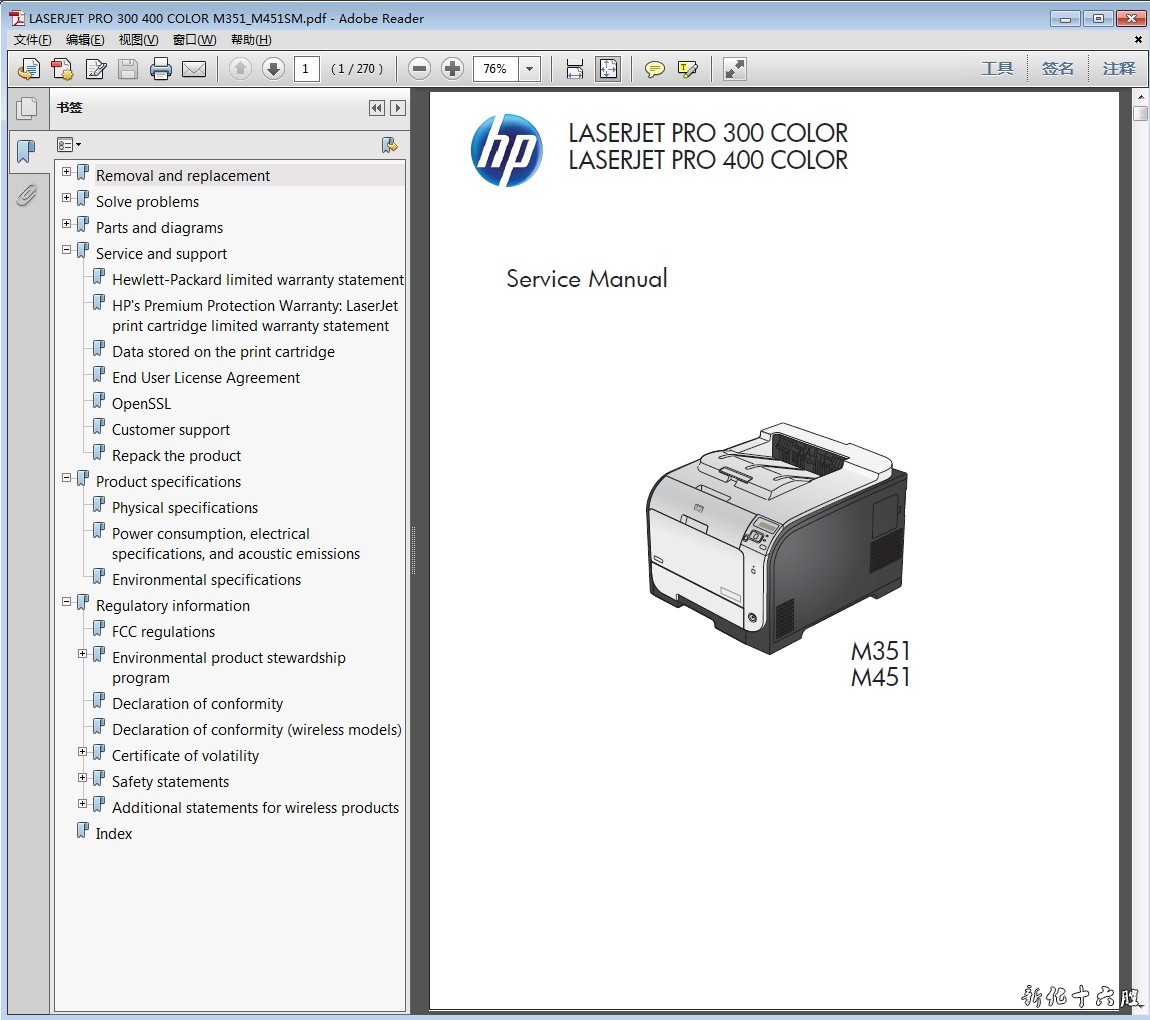Image resolution: width=1150 pixels, height=1020 pixels.
Task: Toggle the page thumbnails panel
Action: [x=27, y=109]
